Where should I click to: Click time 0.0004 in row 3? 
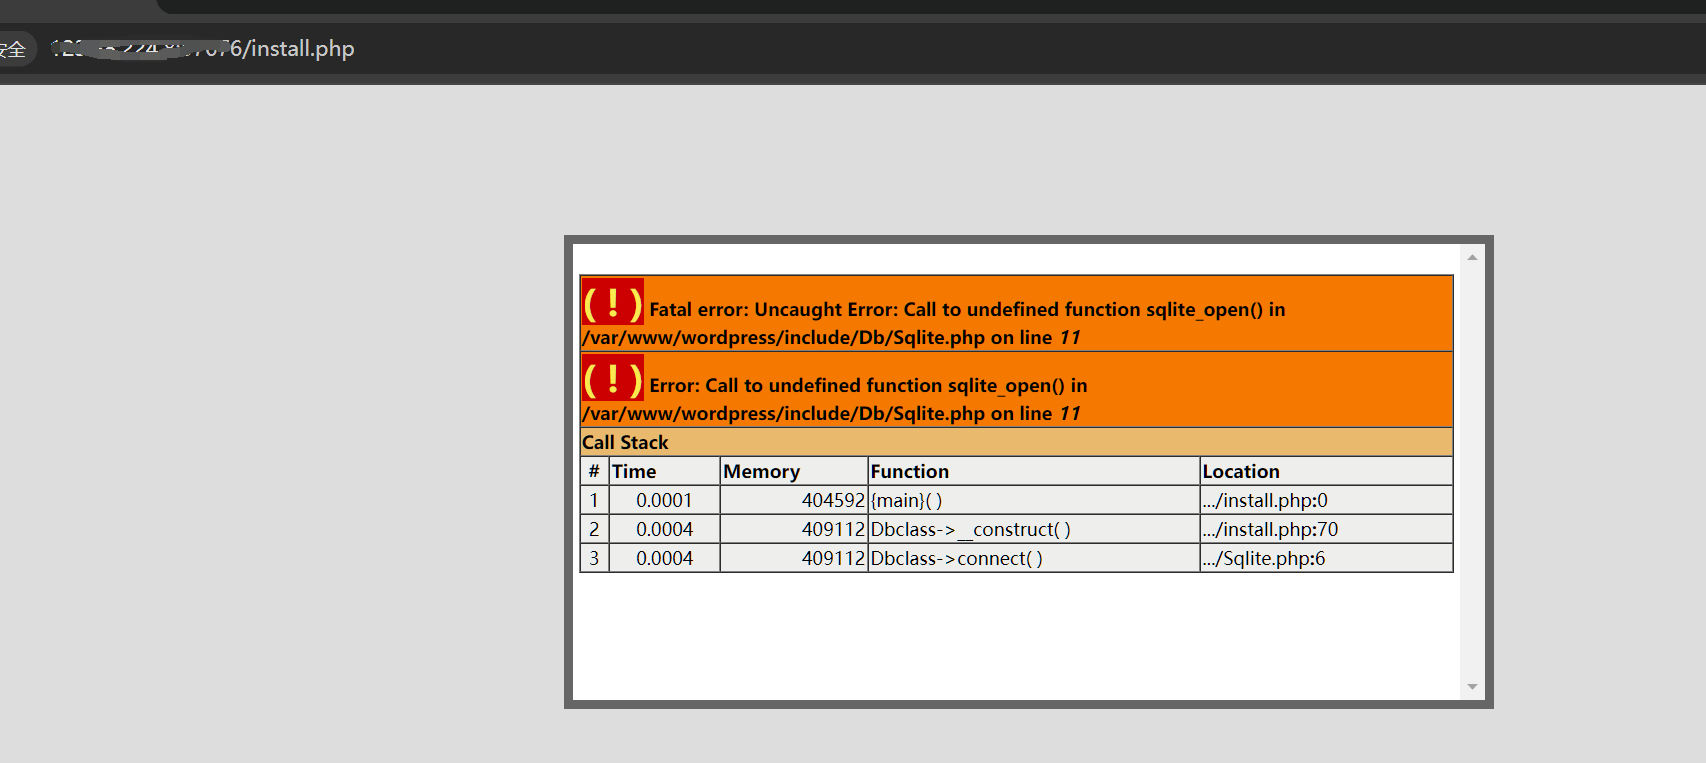point(664,558)
